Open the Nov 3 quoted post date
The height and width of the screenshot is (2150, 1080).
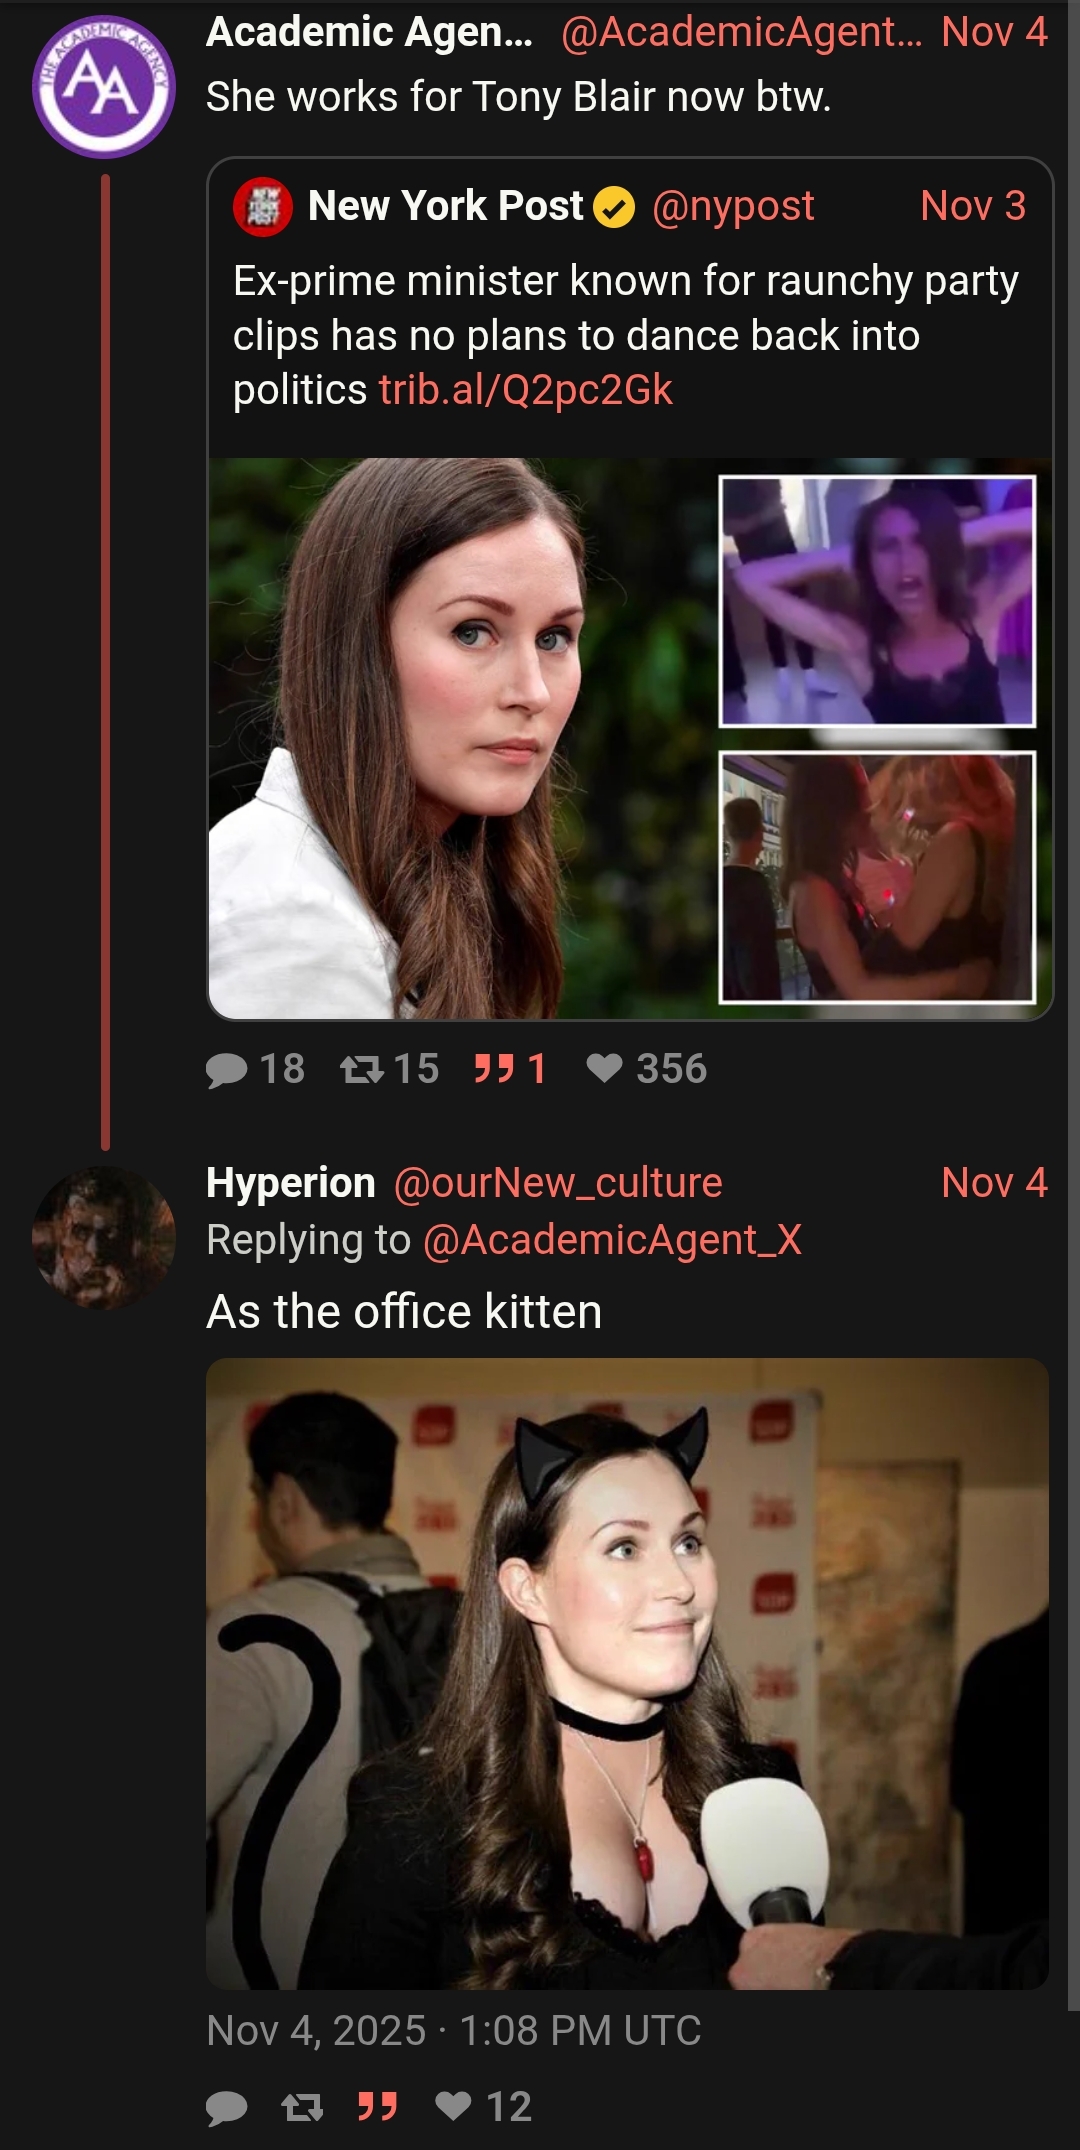tap(973, 206)
